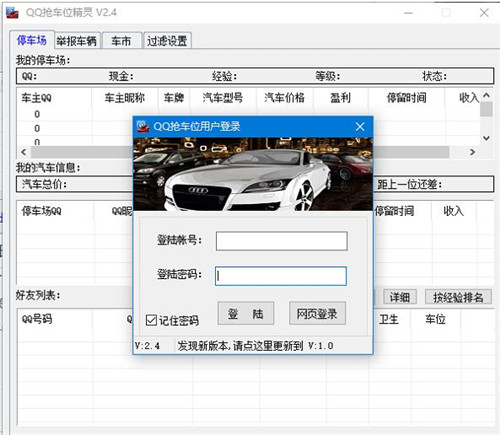Click parking table scroll up arrow

pyautogui.click(x=486, y=95)
